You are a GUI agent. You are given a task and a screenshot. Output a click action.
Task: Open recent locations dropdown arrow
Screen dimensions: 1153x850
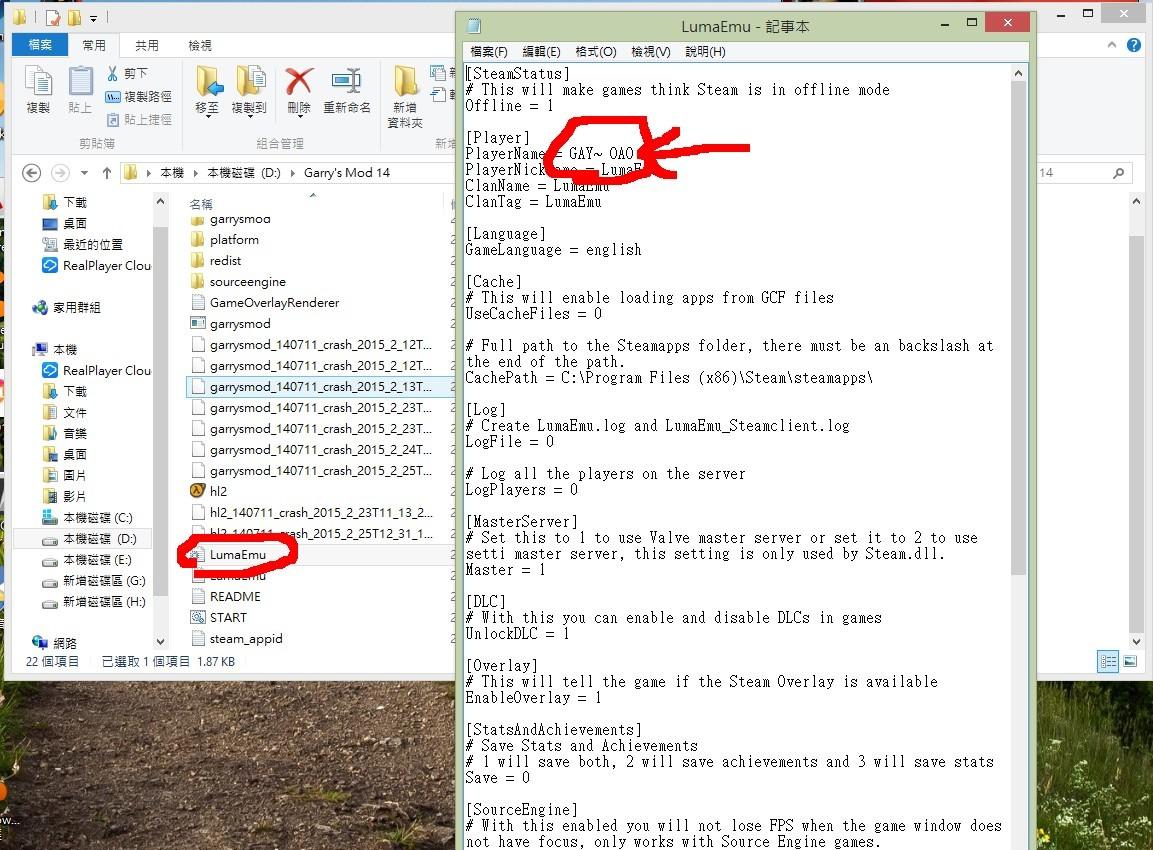pyautogui.click(x=84, y=173)
